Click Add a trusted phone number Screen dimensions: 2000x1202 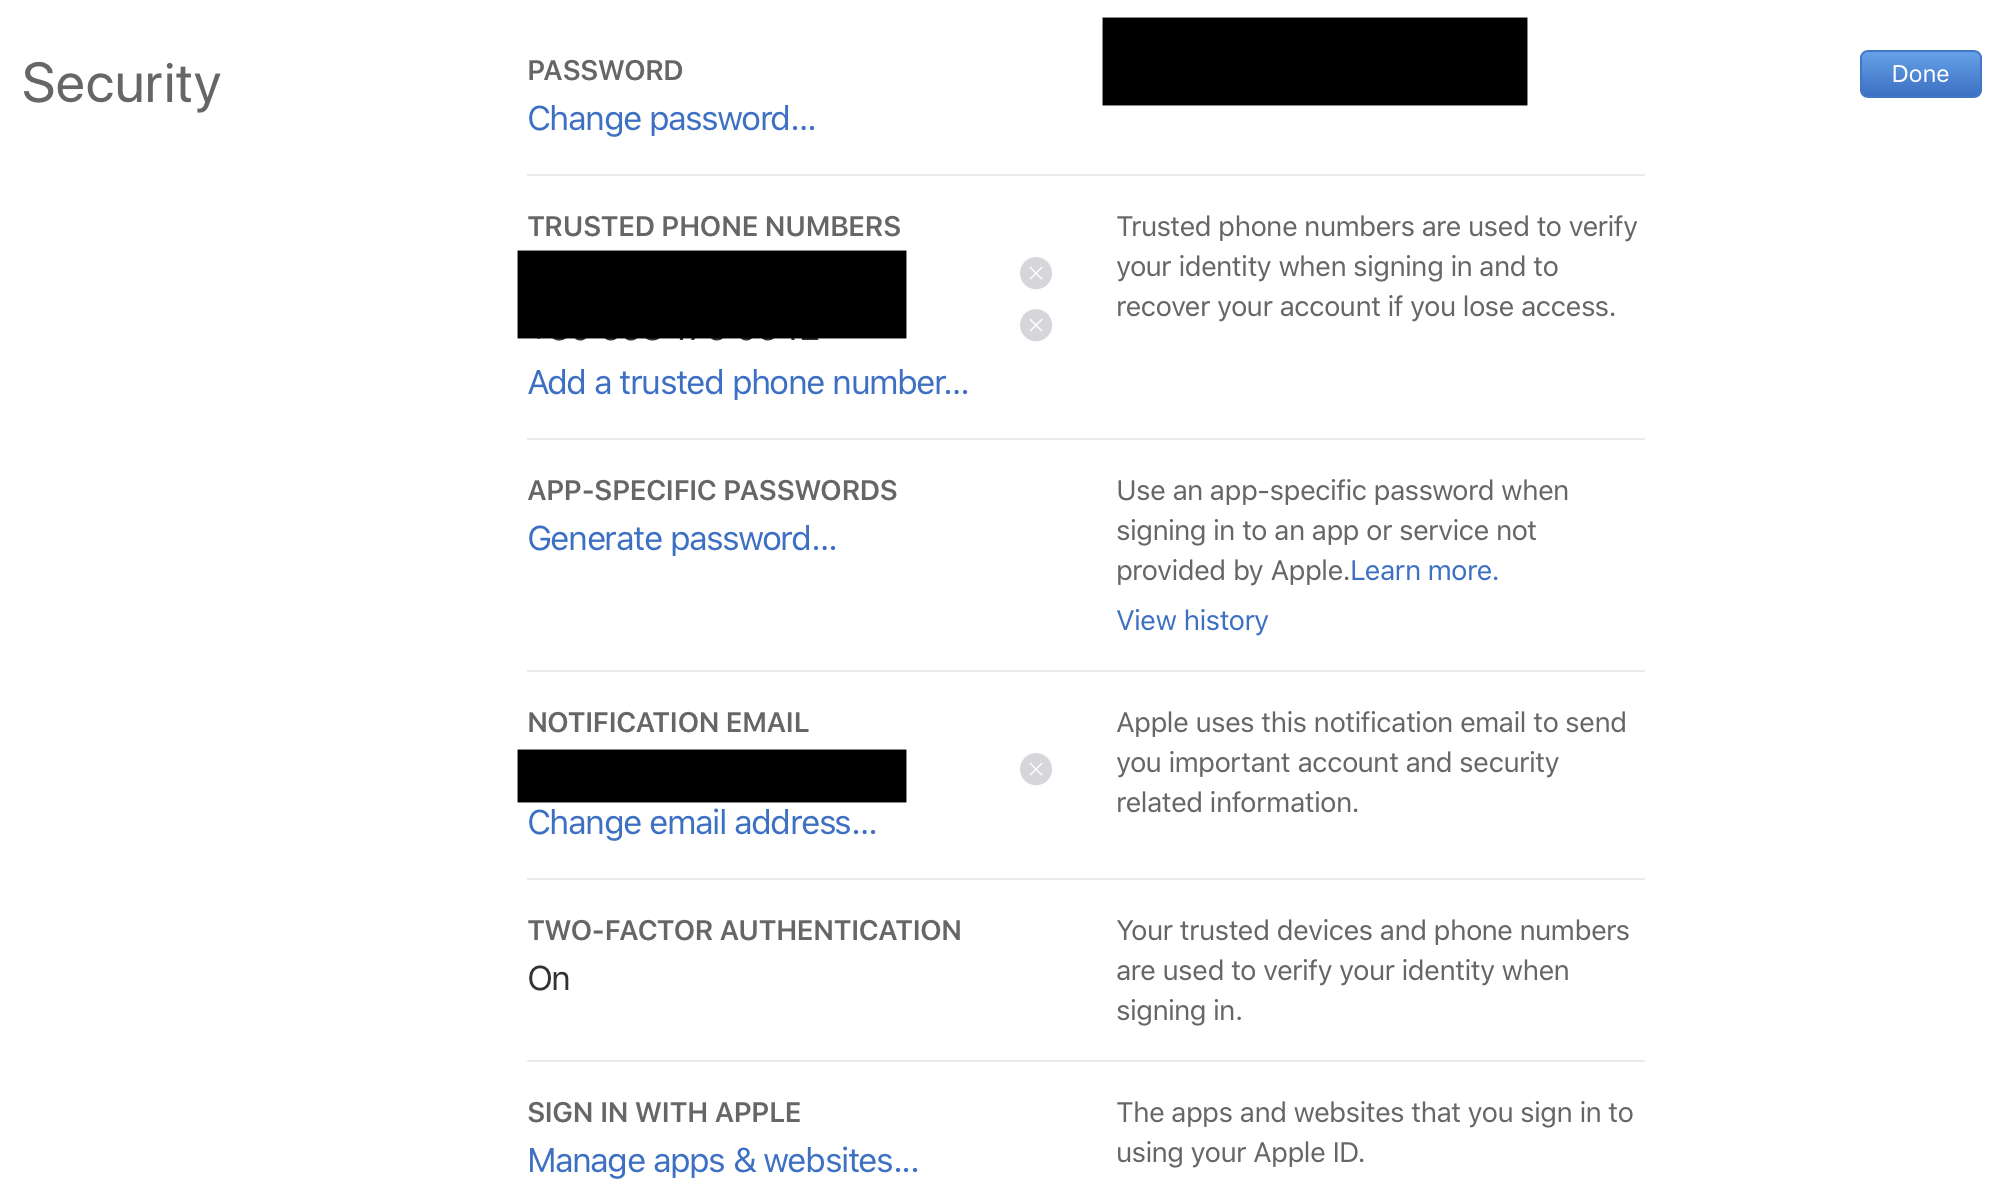pos(747,383)
